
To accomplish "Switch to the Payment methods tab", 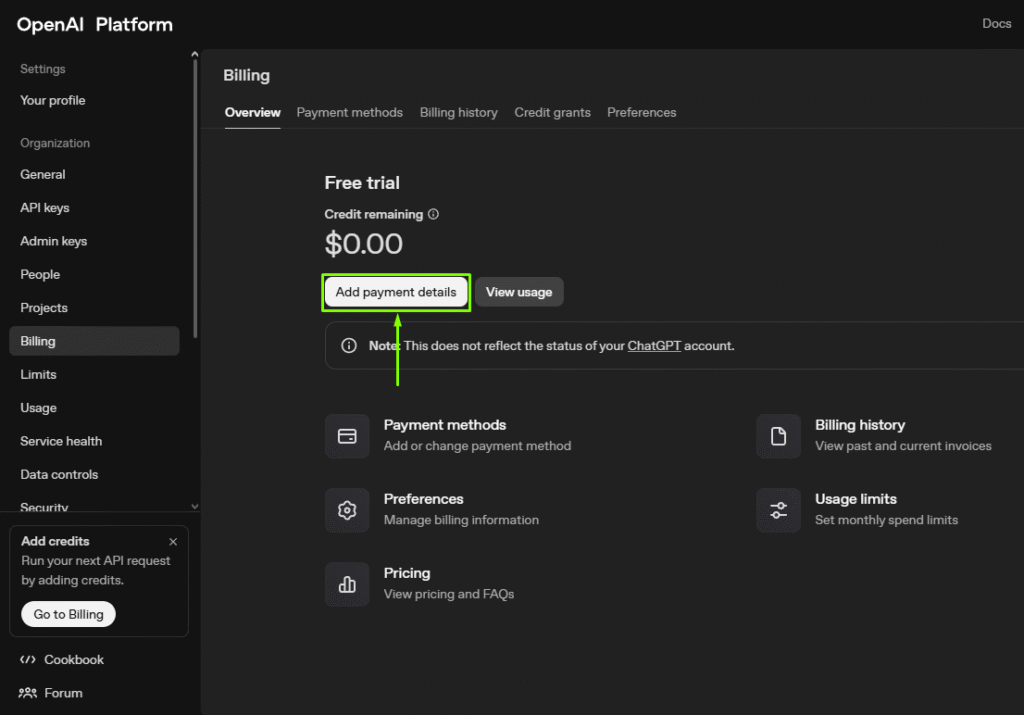I will click(349, 112).
